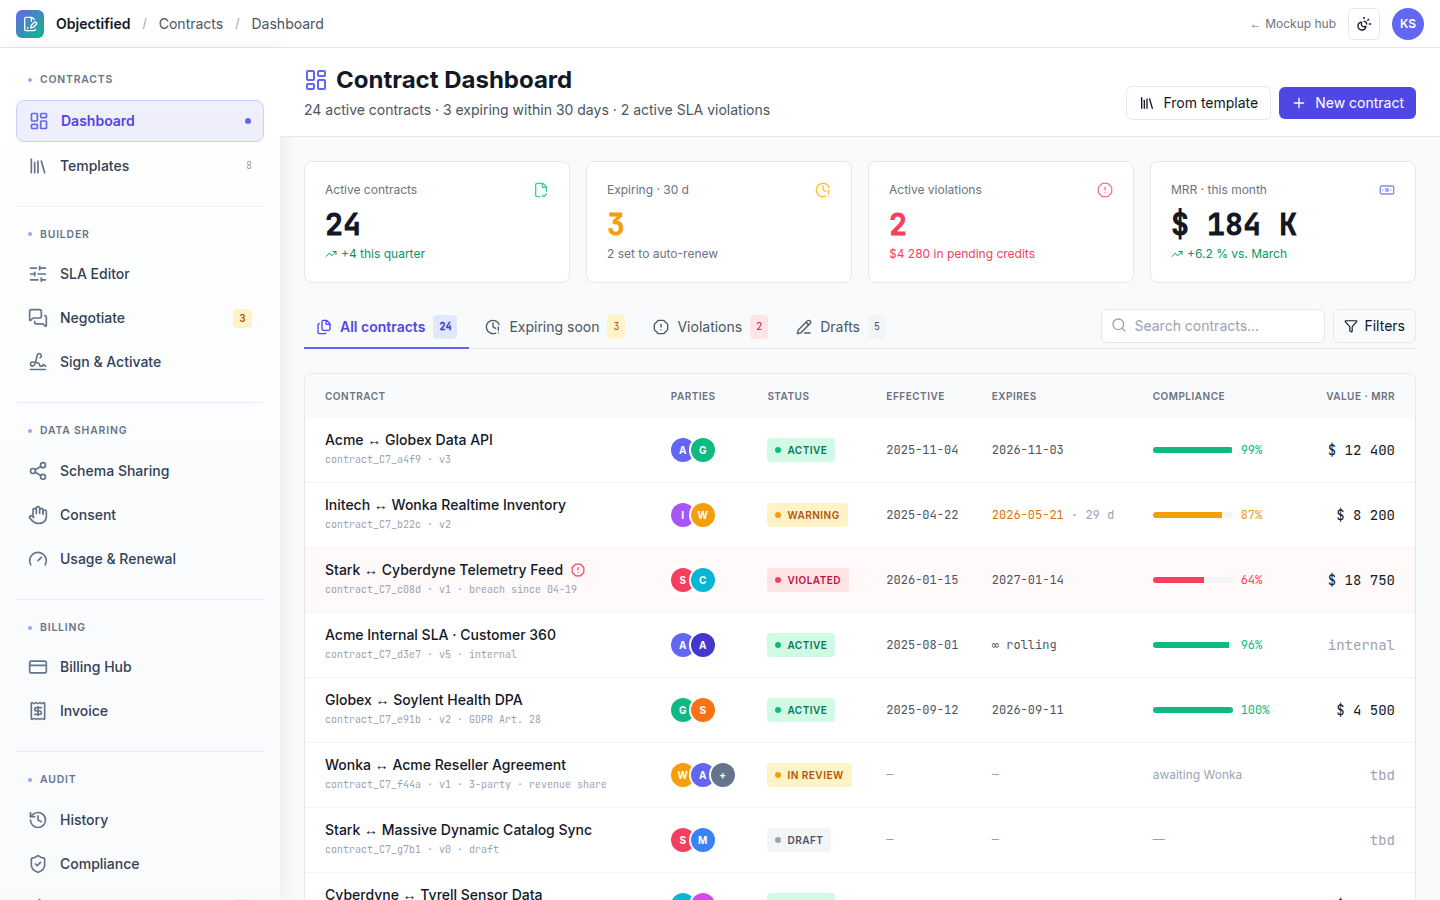Open the Negotiate sidebar item
Image resolution: width=1440 pixels, height=900 pixels.
tap(140, 318)
